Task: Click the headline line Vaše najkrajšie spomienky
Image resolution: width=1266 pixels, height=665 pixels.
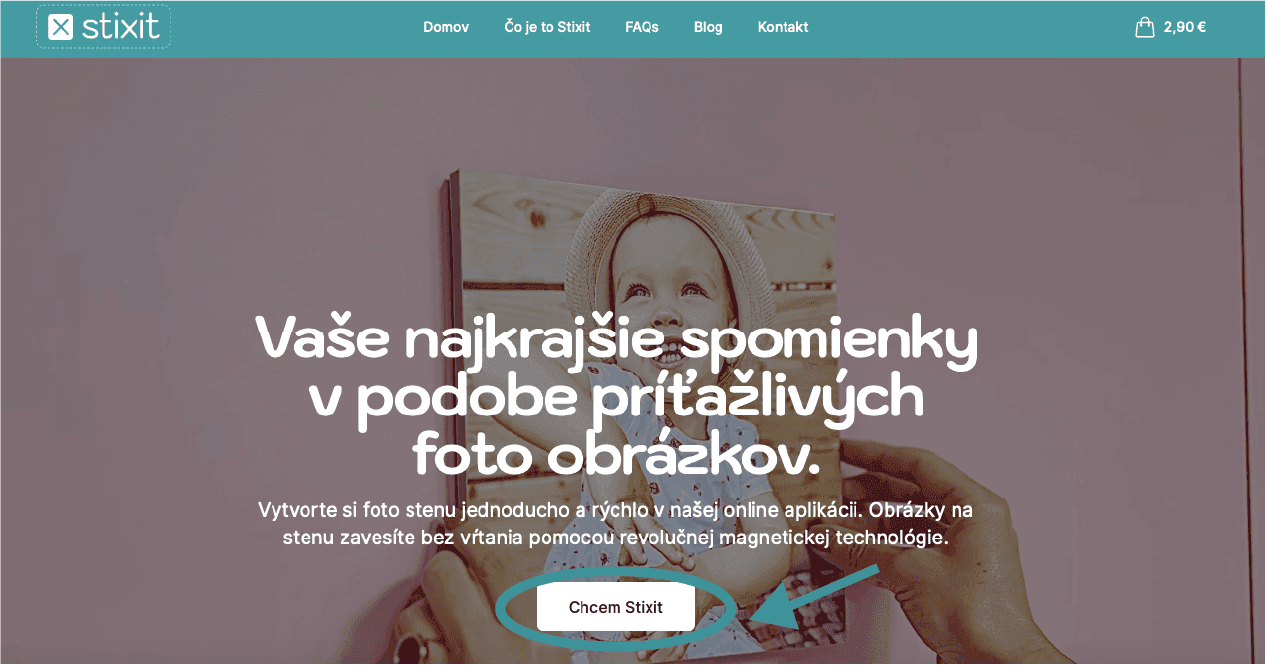Action: click(x=617, y=340)
